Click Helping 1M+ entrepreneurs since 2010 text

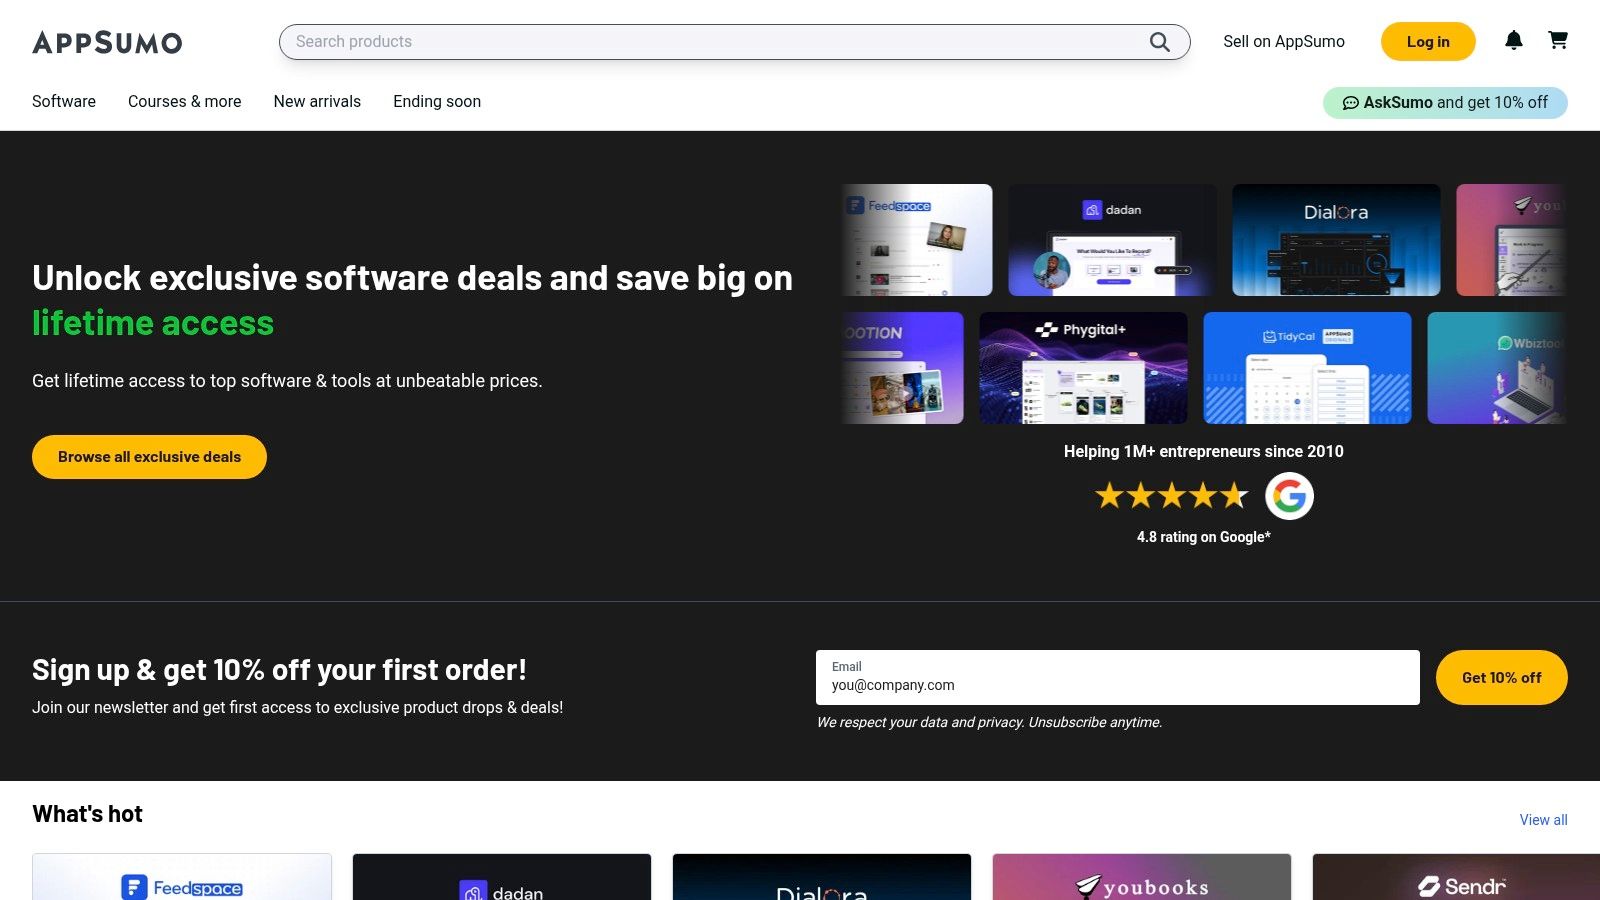click(x=1204, y=451)
